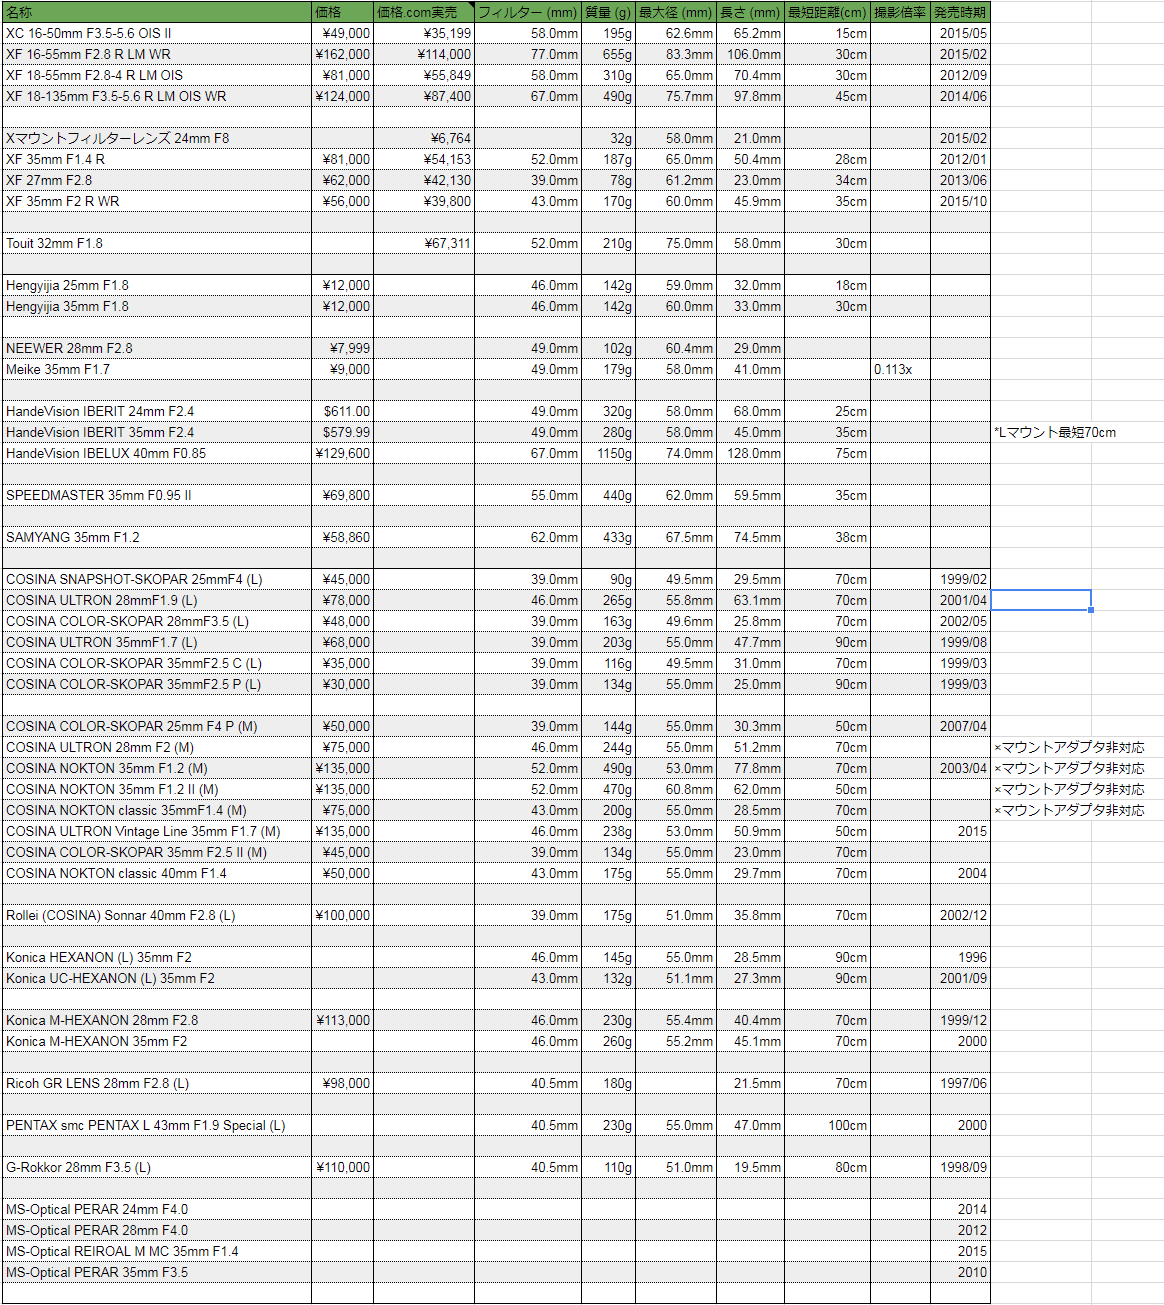Click the 'SPEEDMASTER 35mm F0.95 II' cell
The image size is (1164, 1305).
[x=157, y=495]
